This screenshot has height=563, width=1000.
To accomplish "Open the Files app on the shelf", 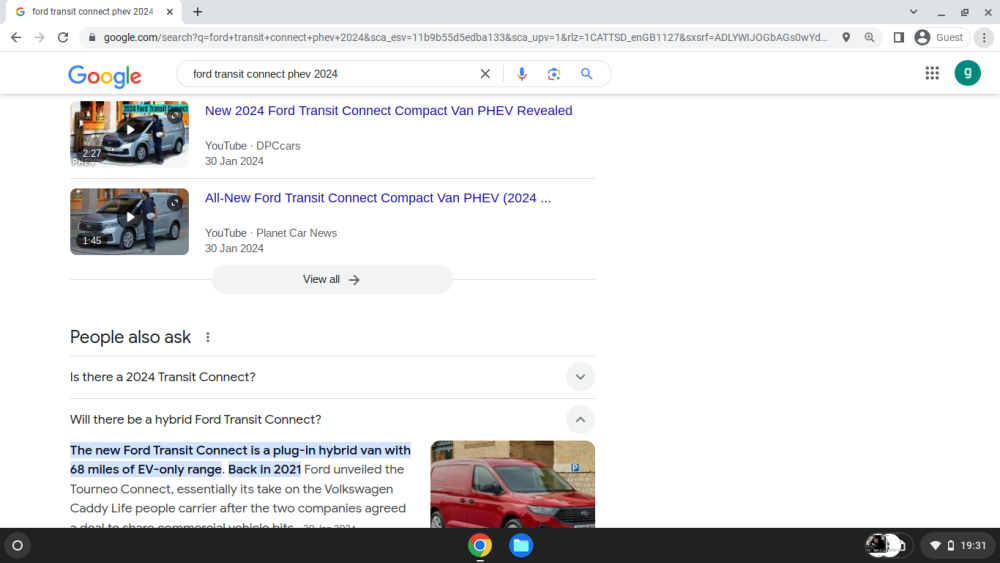I will click(x=521, y=545).
